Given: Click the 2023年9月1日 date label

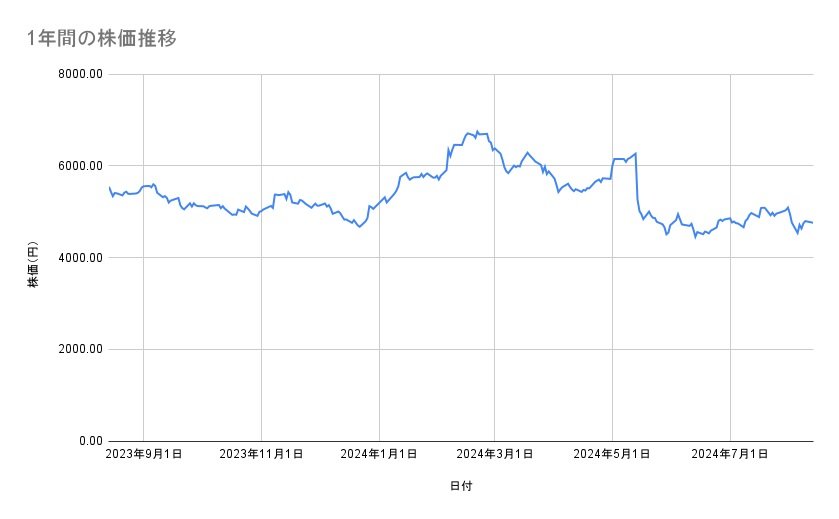Looking at the screenshot, I should click(144, 454).
